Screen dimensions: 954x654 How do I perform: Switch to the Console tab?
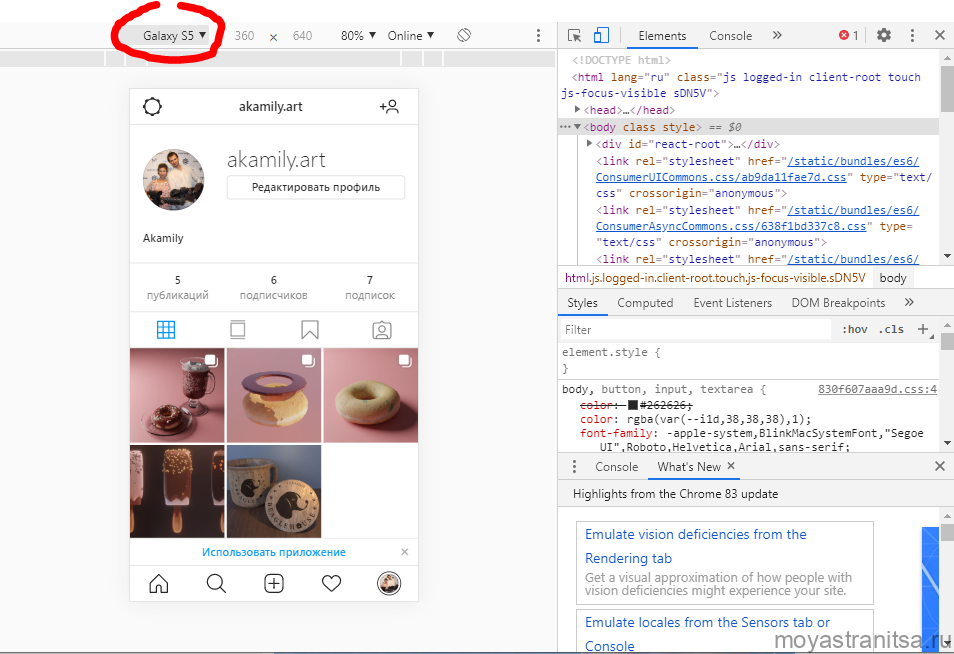[x=730, y=35]
